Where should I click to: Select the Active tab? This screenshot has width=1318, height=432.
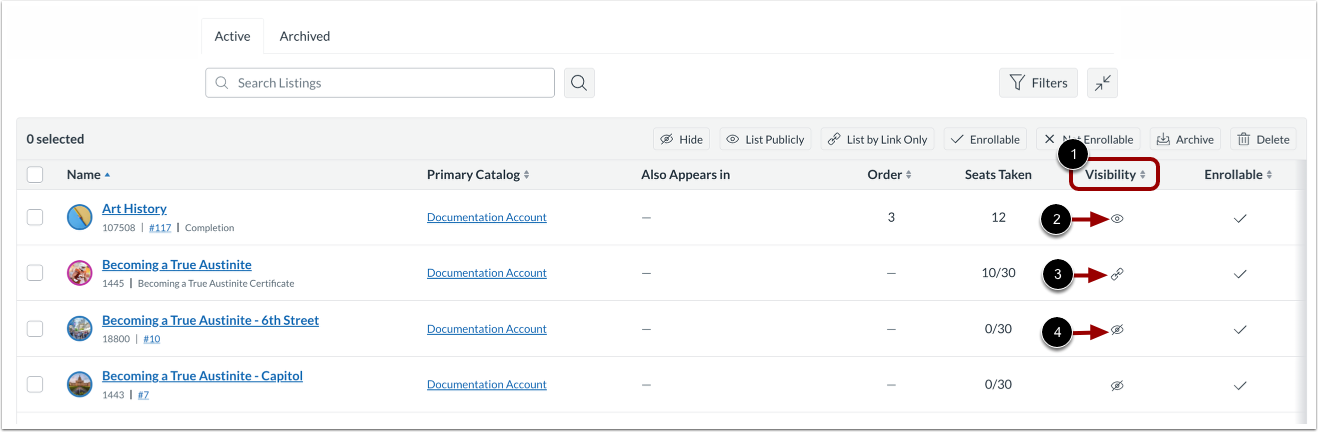point(232,36)
